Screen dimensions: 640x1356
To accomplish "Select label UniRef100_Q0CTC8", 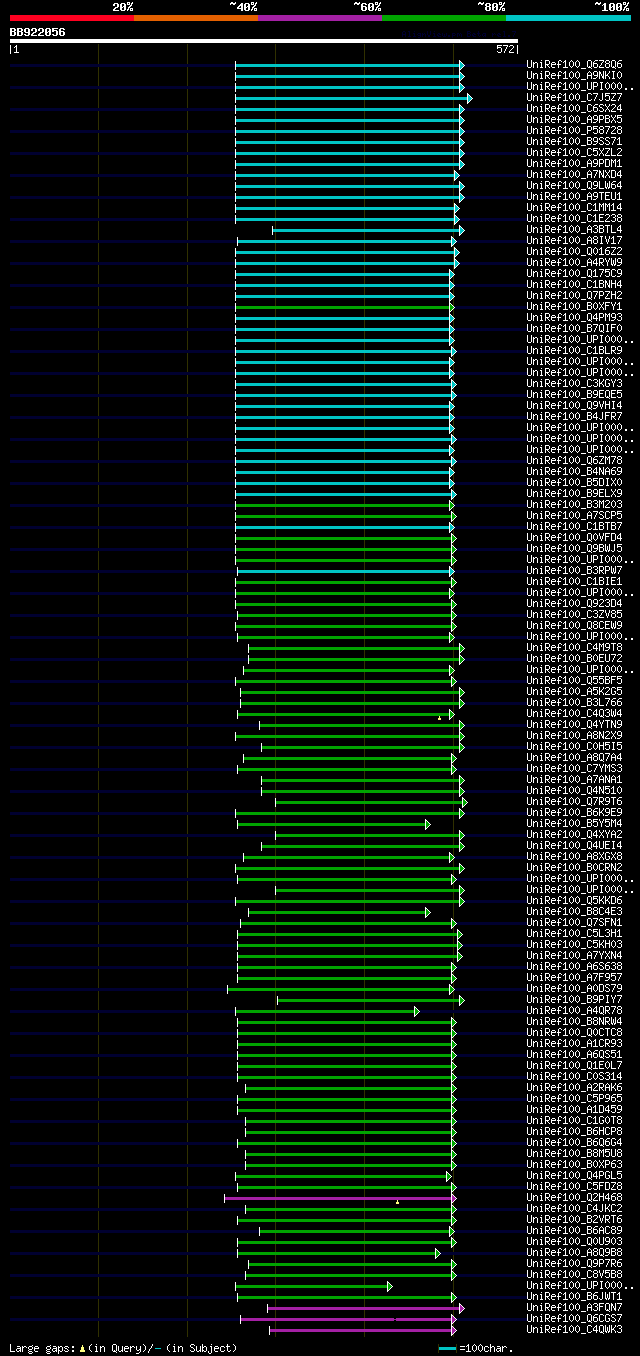I will pyautogui.click(x=574, y=1033).
